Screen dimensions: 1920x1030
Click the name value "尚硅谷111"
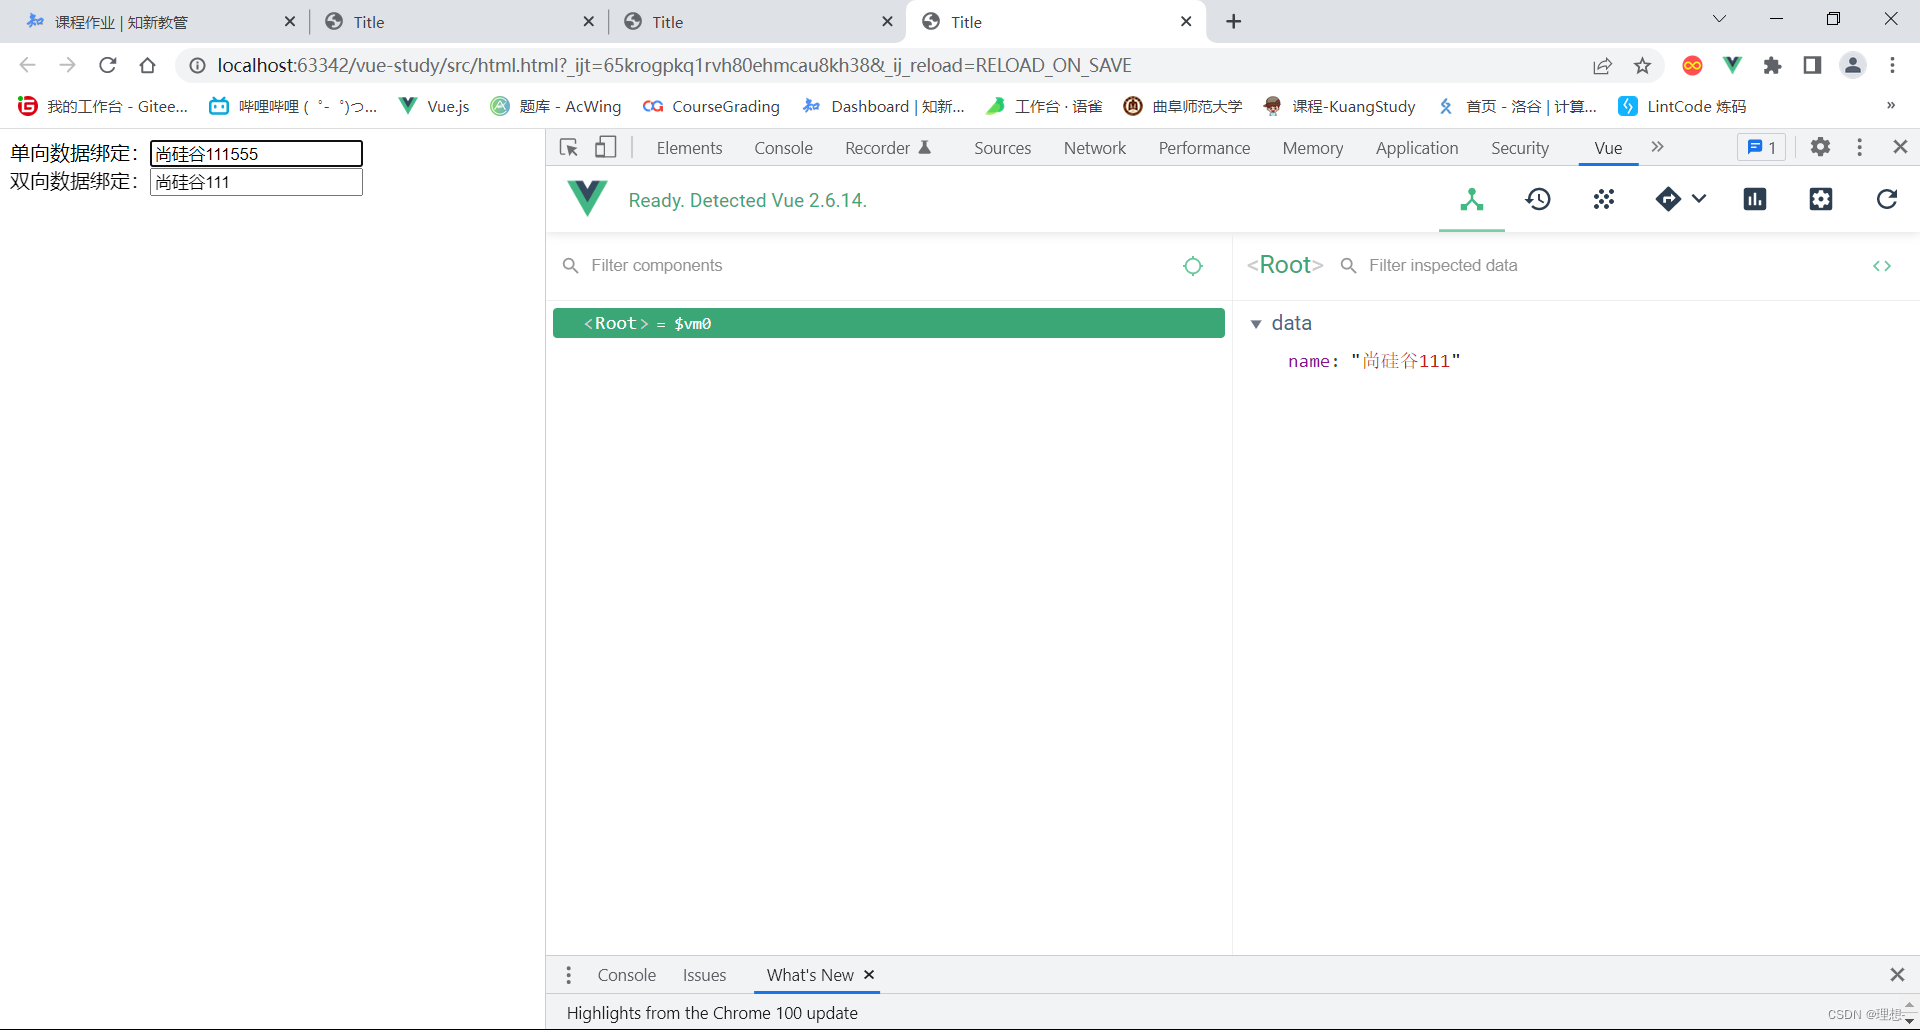pyautogui.click(x=1405, y=361)
